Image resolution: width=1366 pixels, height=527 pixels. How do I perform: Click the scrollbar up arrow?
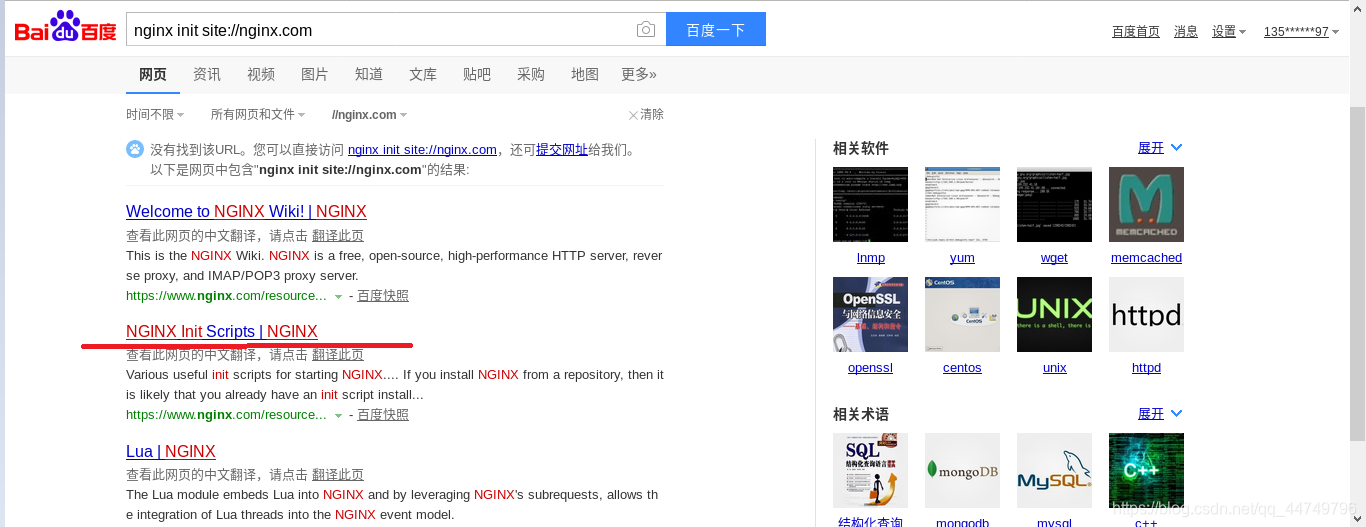click(1357, 6)
